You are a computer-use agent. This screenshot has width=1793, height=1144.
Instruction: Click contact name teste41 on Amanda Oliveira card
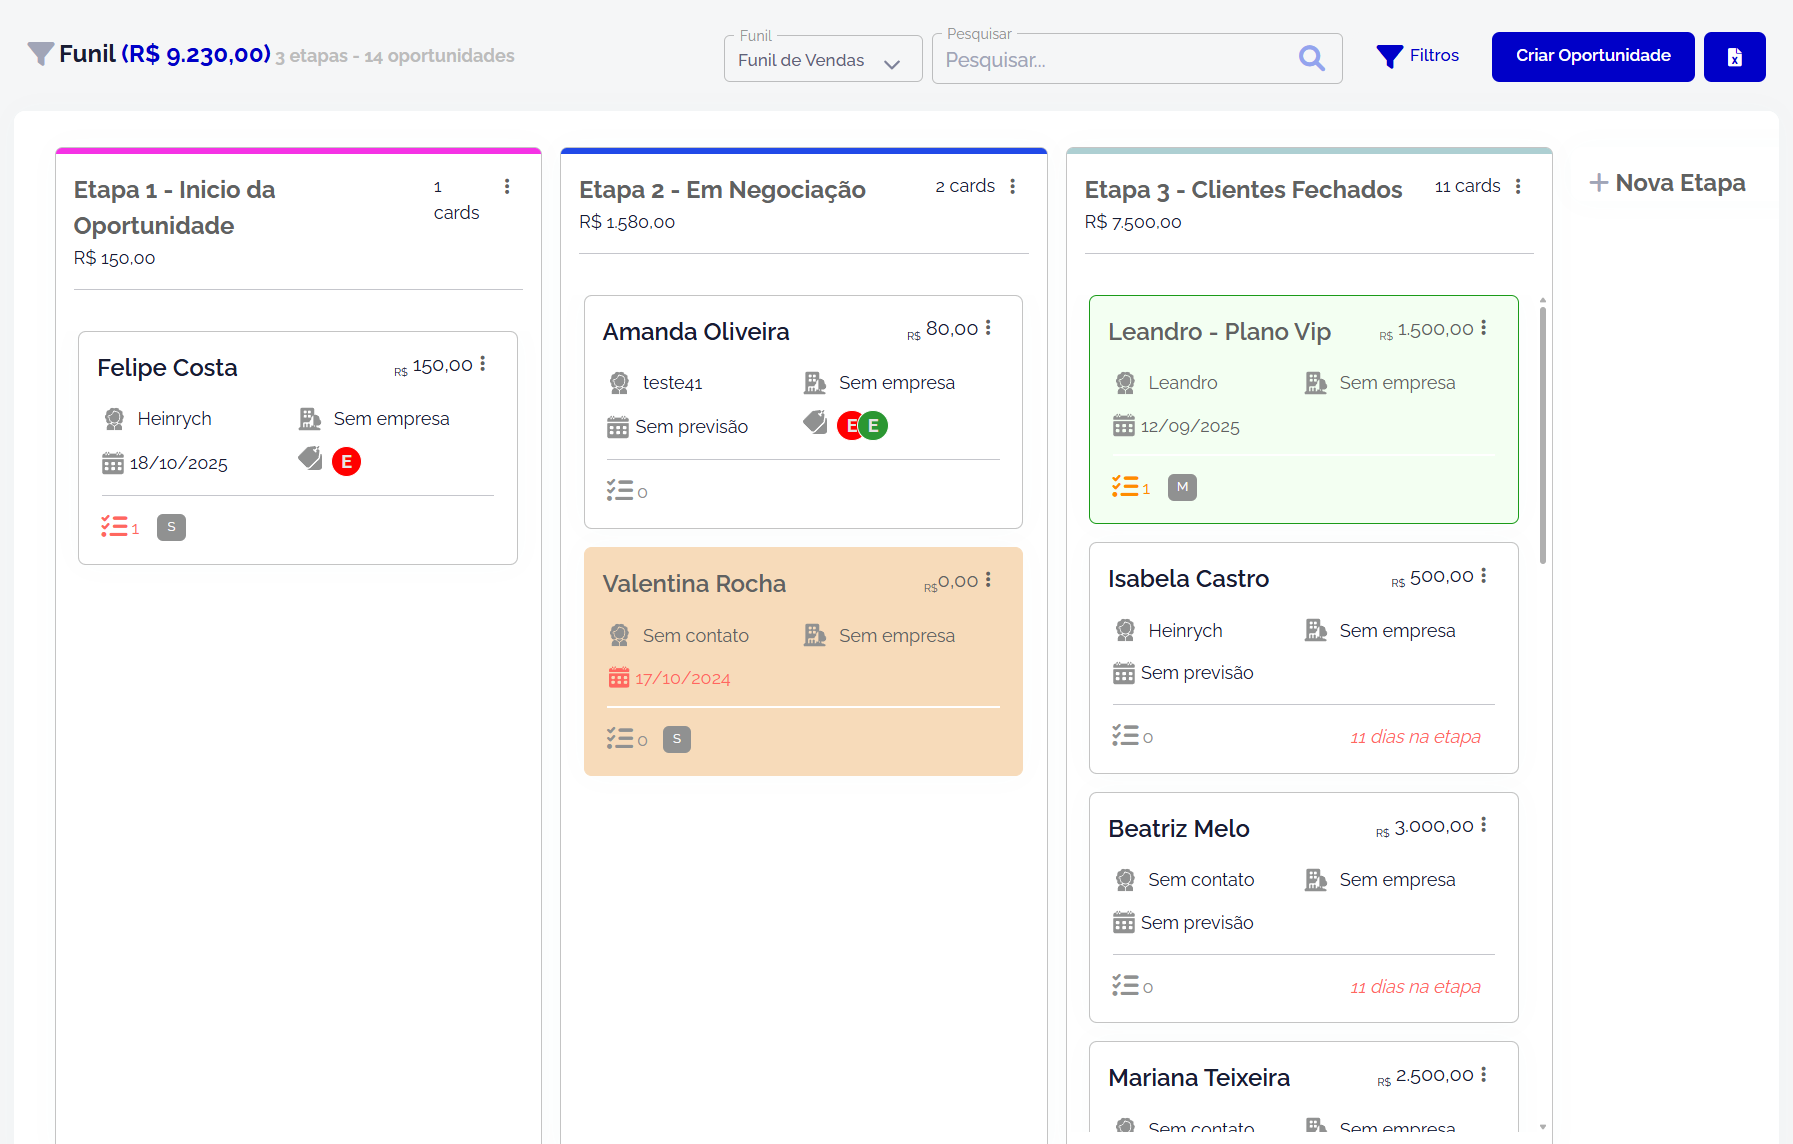[x=672, y=383]
